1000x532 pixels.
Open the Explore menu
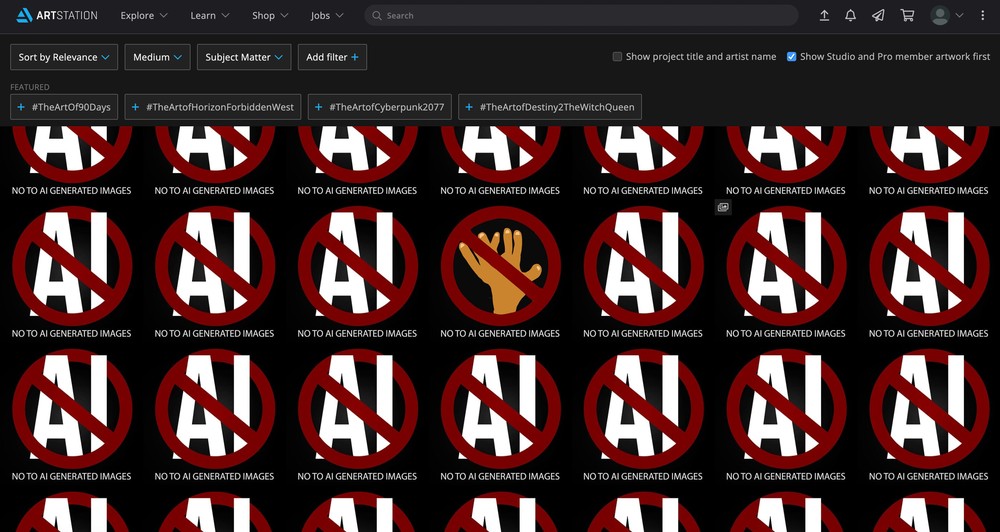tap(144, 15)
